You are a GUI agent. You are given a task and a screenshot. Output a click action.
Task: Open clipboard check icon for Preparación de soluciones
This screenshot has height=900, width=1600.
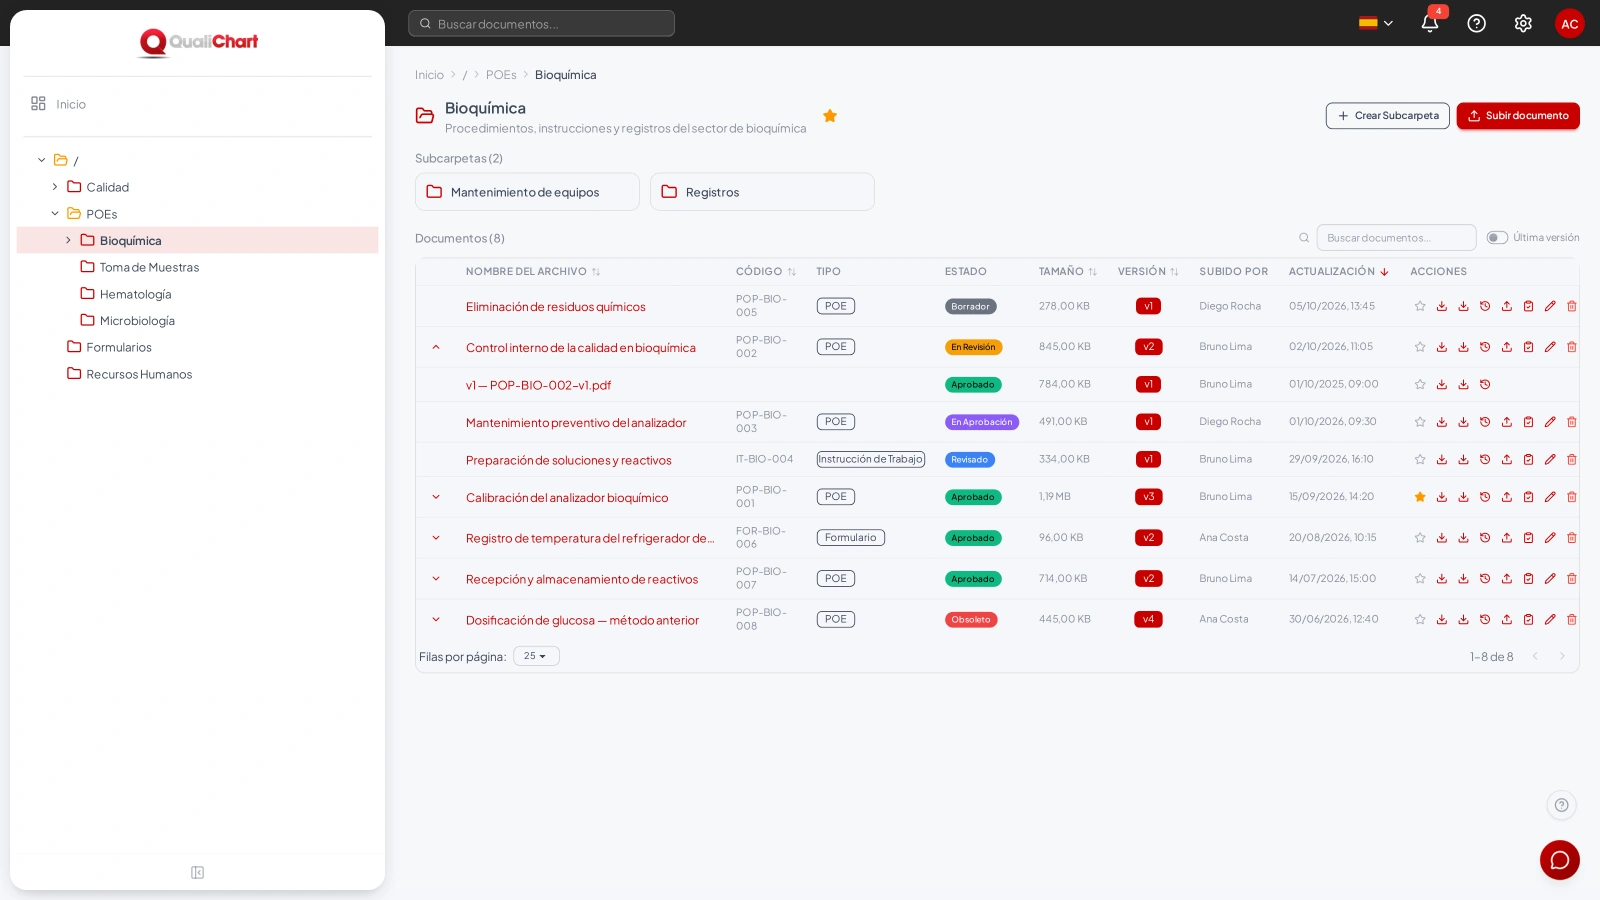click(x=1528, y=460)
